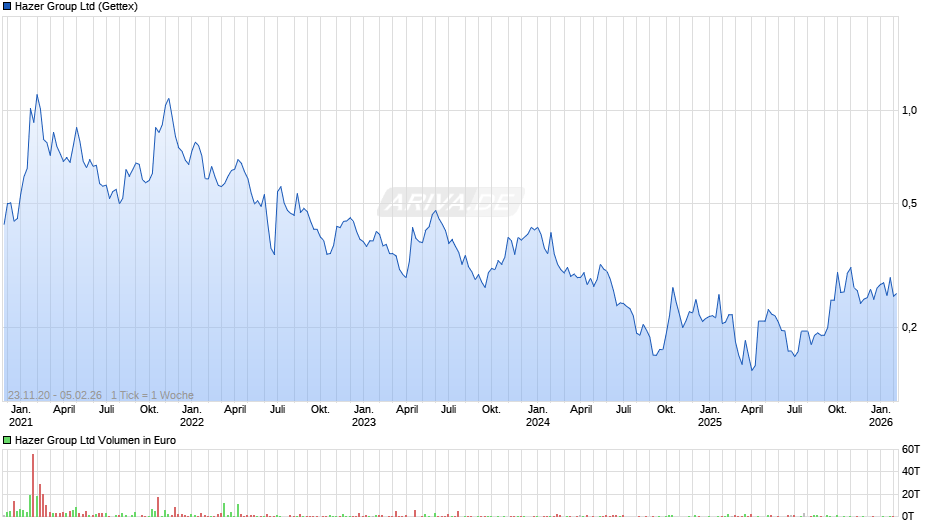Click the 'Hazer Group Ltd Volumen in Euro' label
The width and height of the screenshot is (940, 526).
click(95, 440)
